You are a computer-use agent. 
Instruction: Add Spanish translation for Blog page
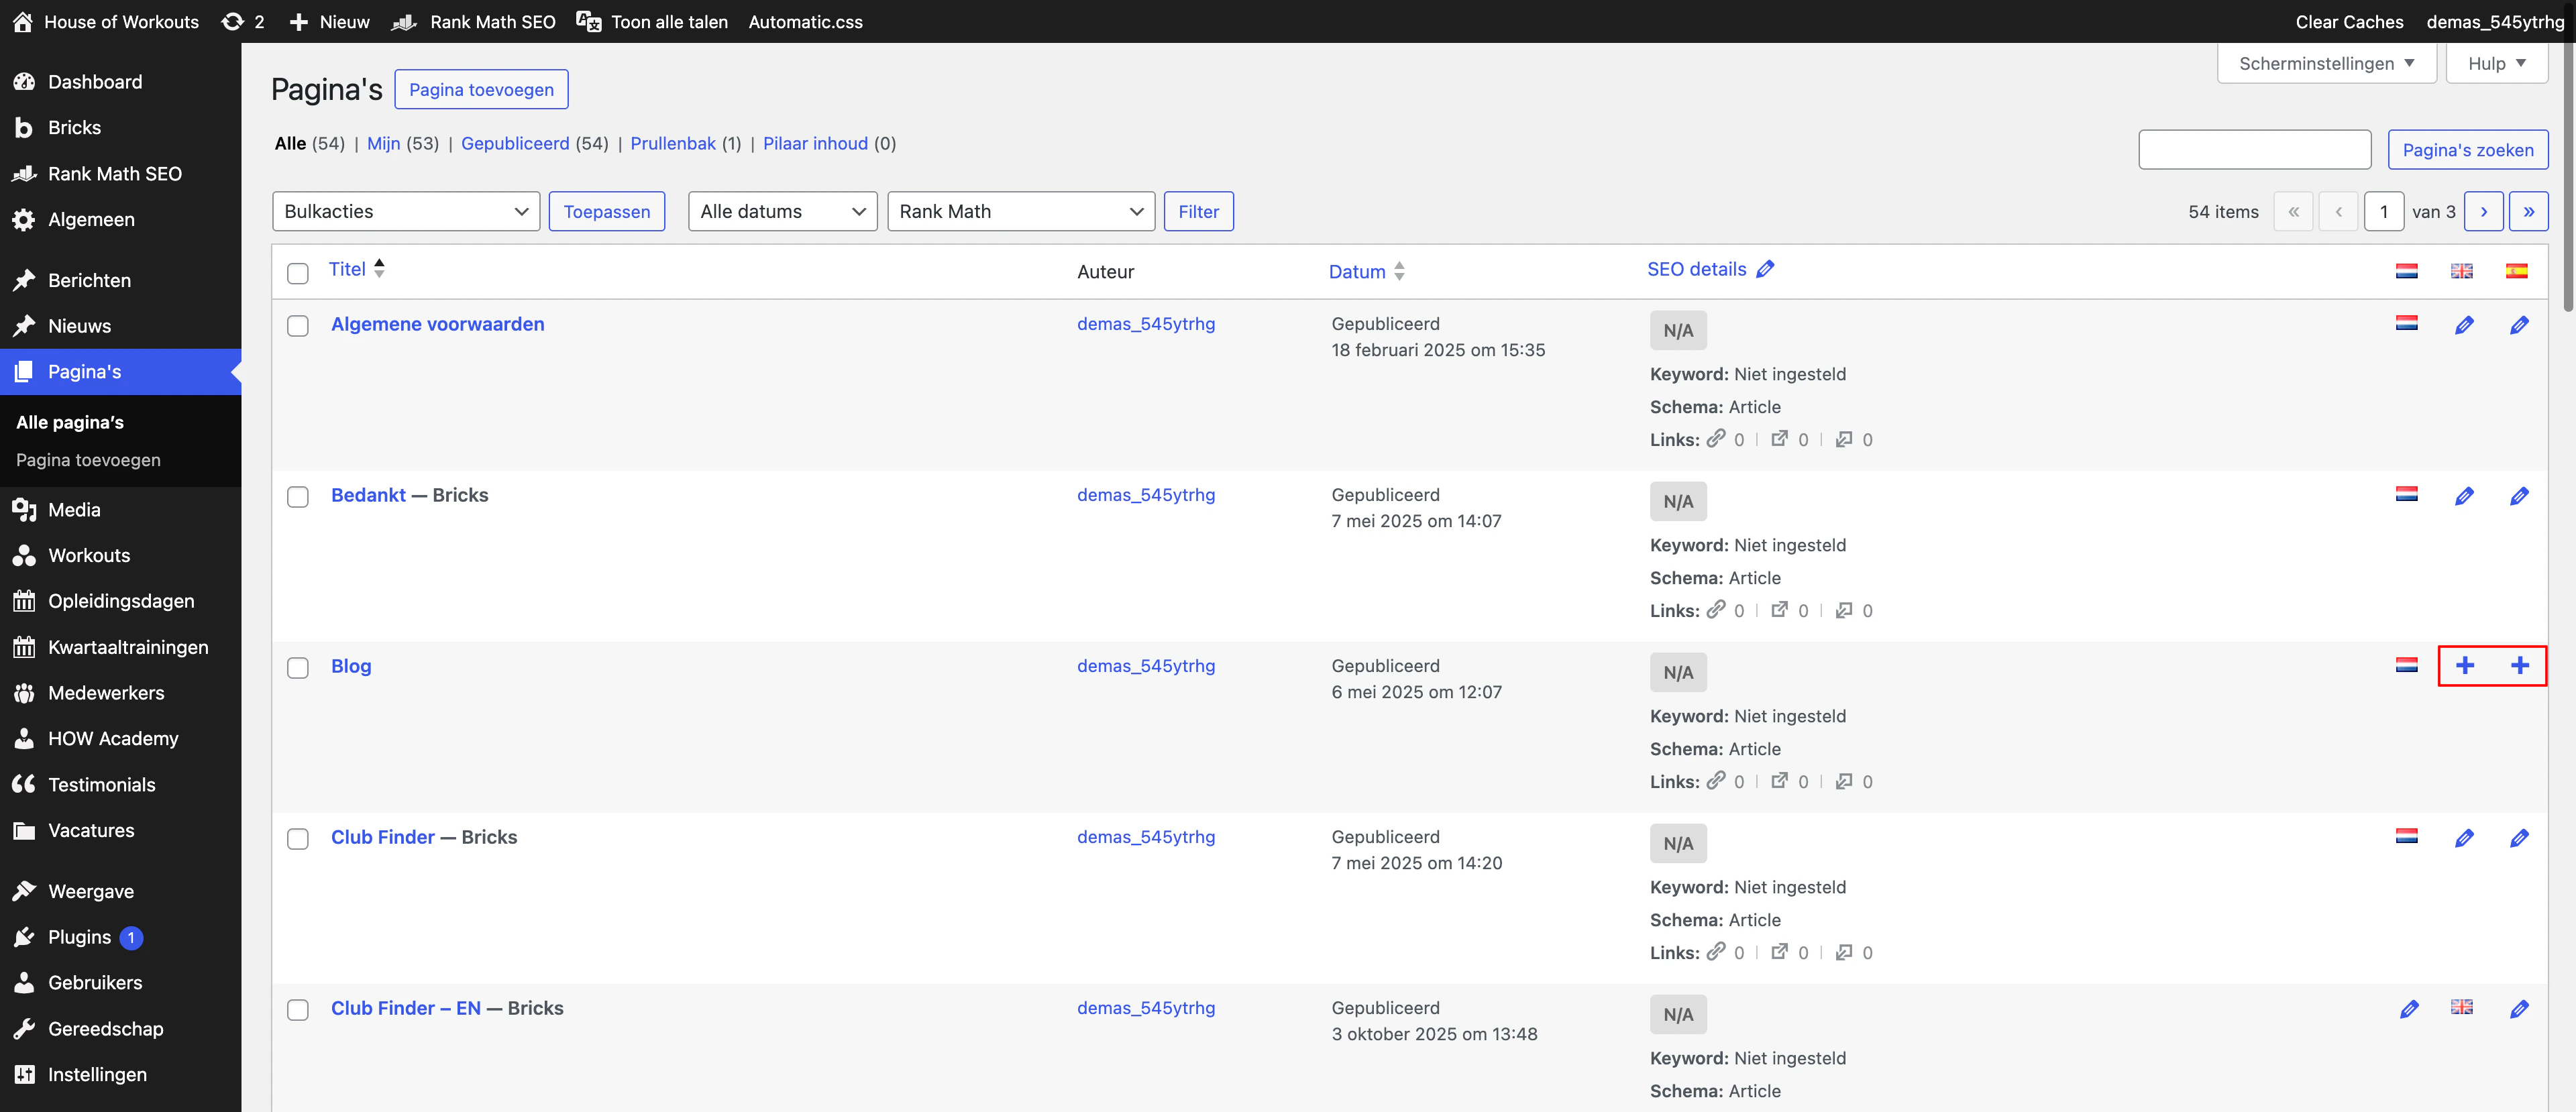pos(2519,666)
